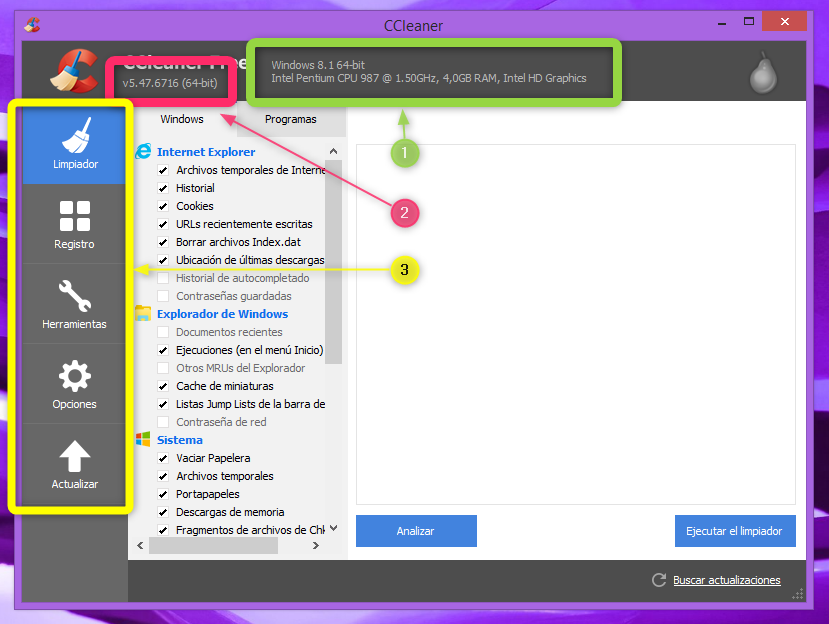This screenshot has height=624, width=829.
Task: Enable Documentos recientes checkbox
Action: (x=163, y=332)
